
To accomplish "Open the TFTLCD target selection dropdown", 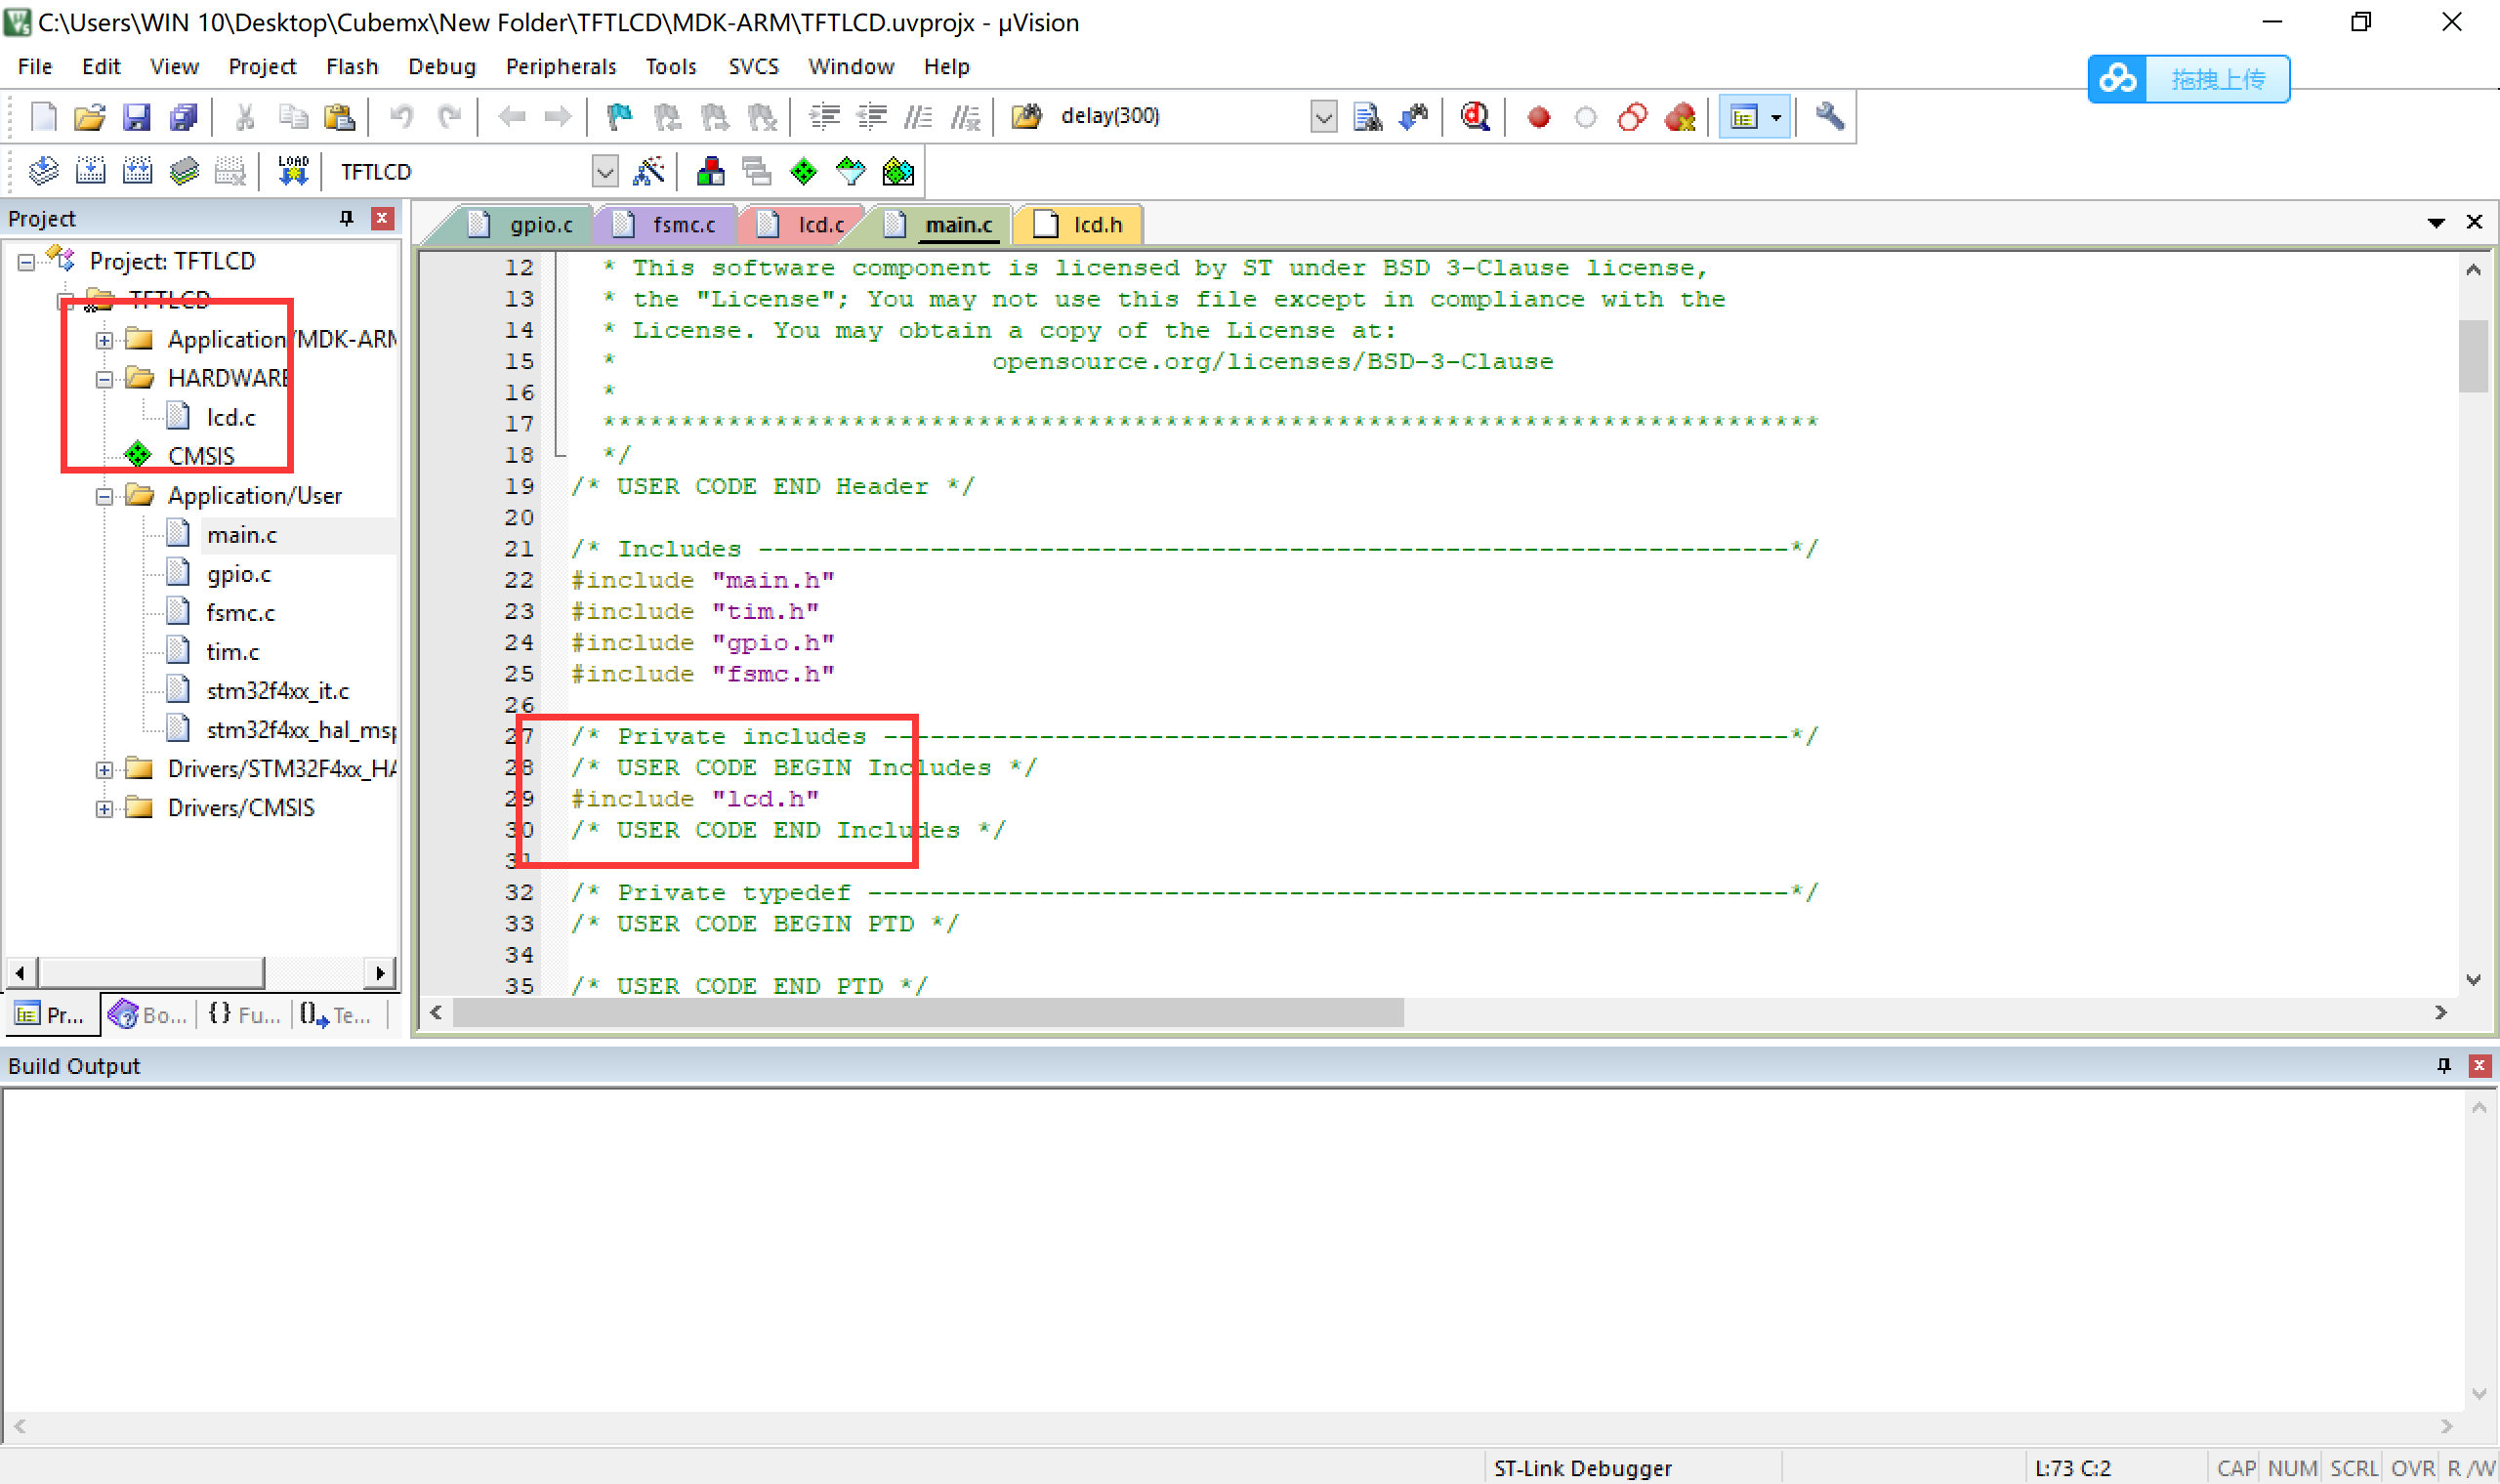I will point(604,171).
